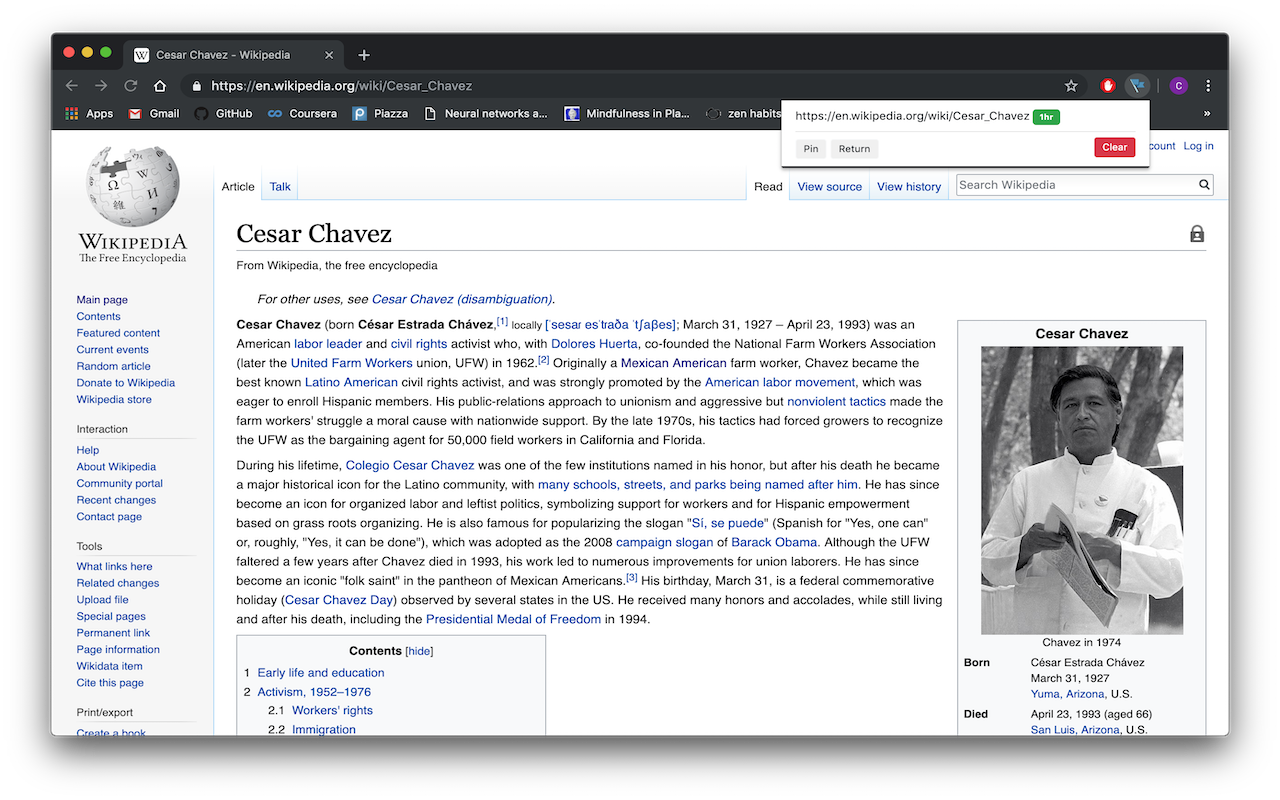
Task: Bookmark this page with the star icon
Action: (x=1071, y=86)
